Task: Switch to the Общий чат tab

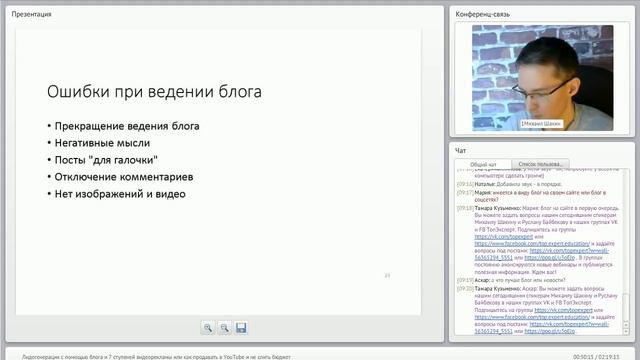Action: click(x=483, y=164)
